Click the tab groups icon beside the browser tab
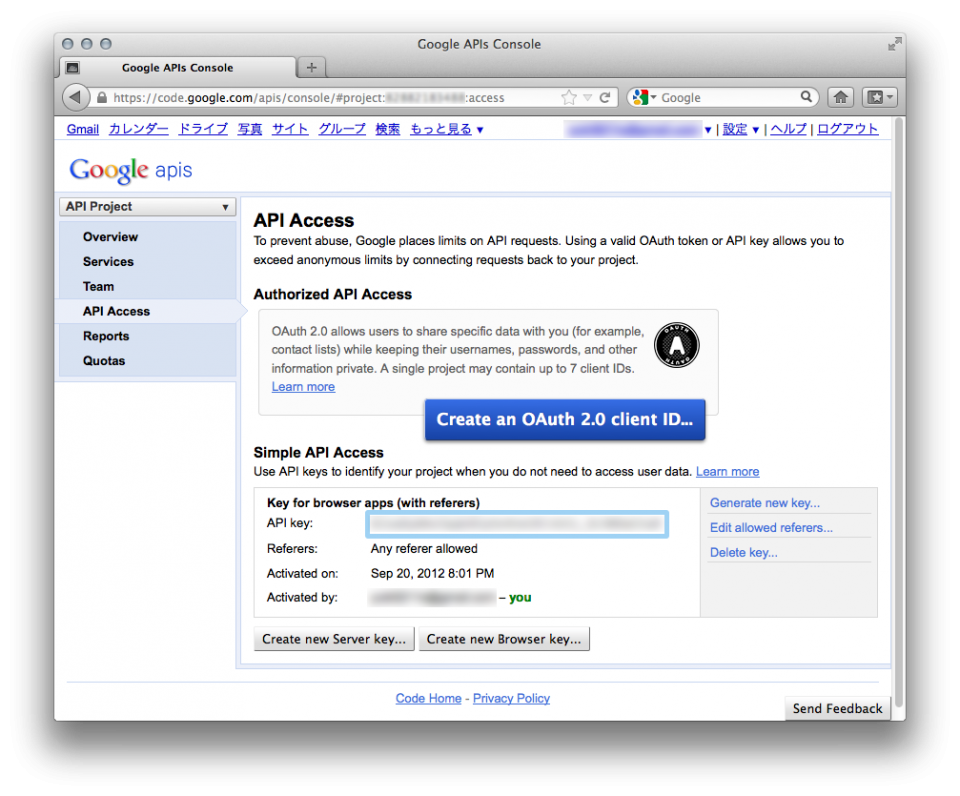Screen dimensions: 960x796 (x=72, y=67)
